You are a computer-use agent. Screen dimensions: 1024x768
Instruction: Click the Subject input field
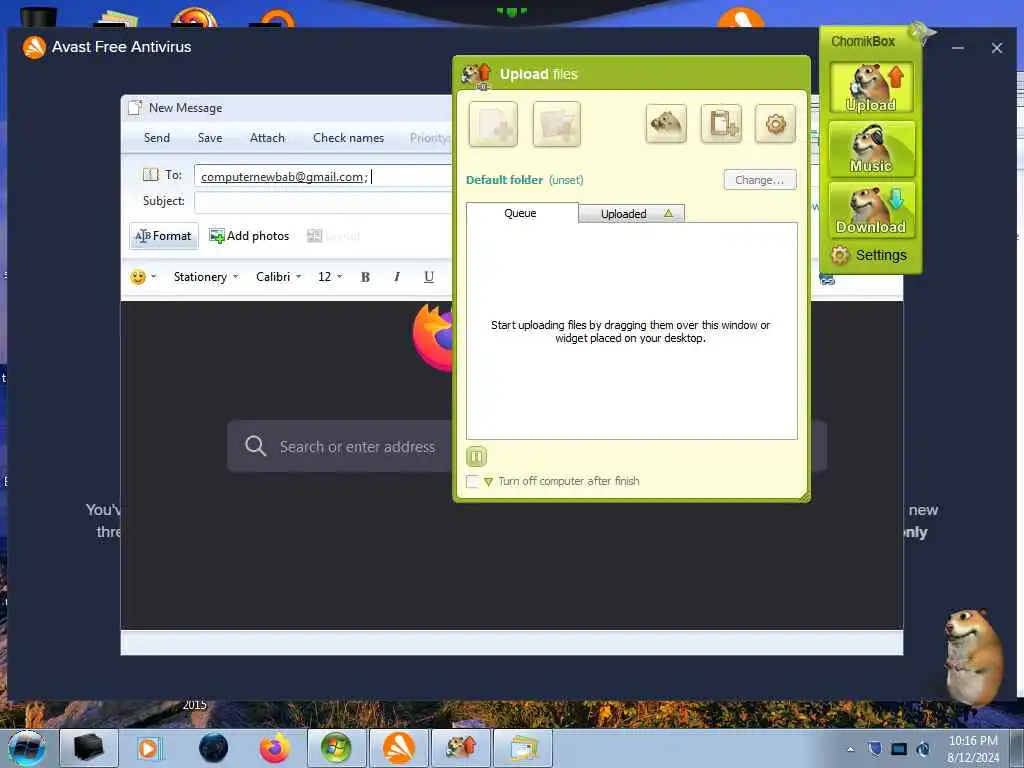point(323,202)
